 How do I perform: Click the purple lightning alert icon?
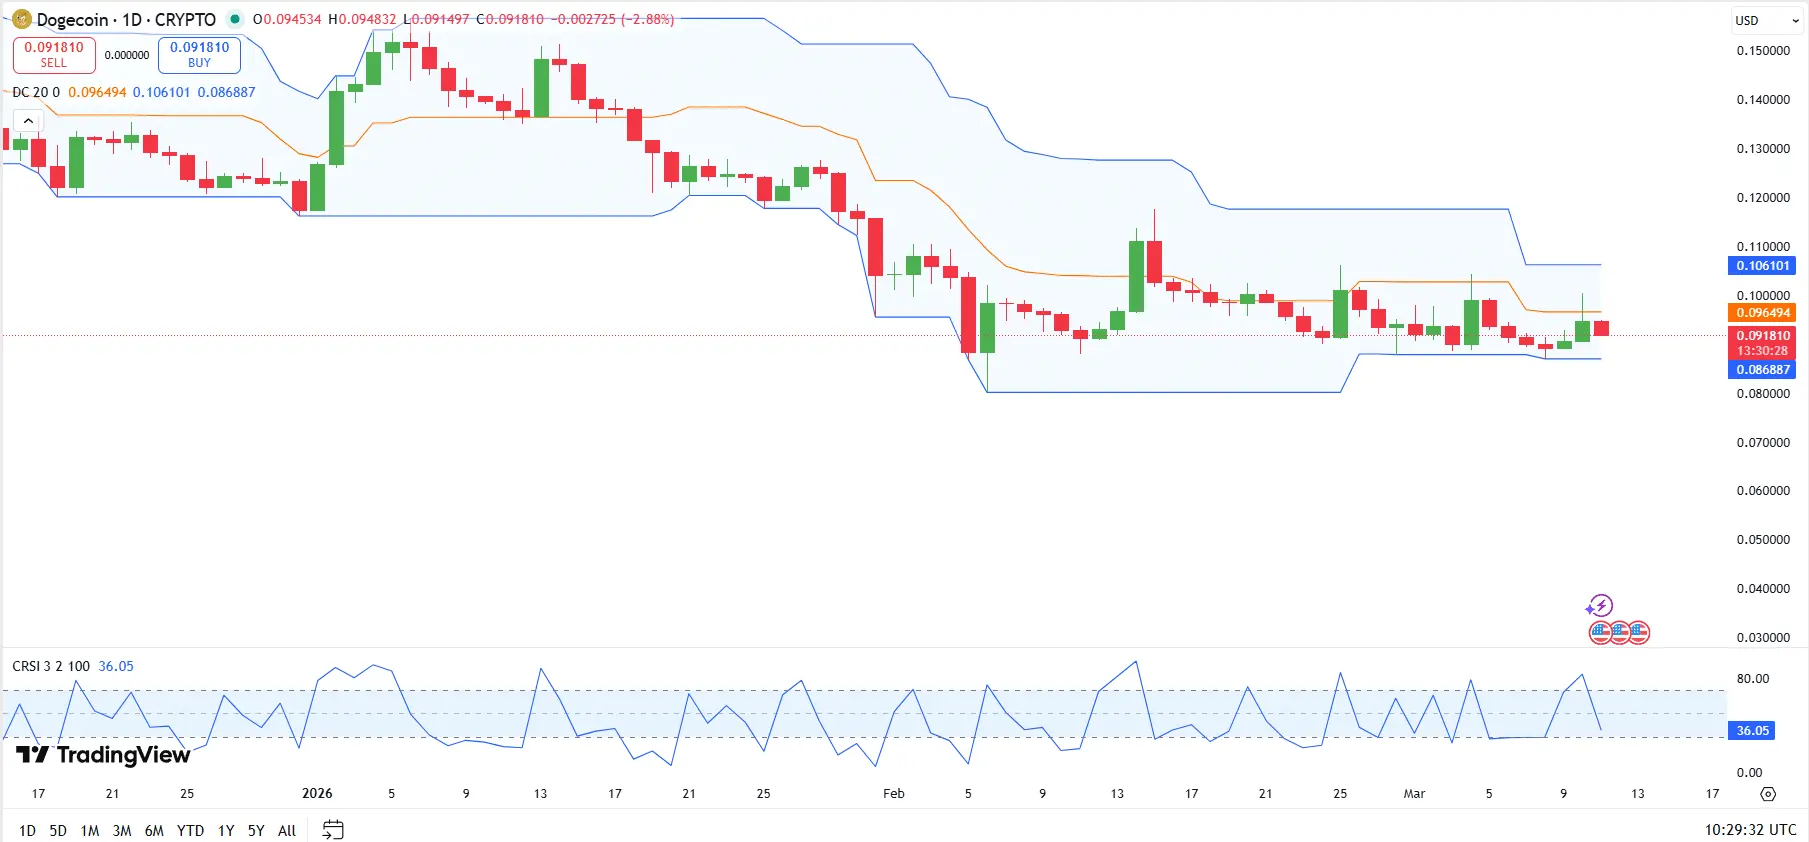pyautogui.click(x=1599, y=606)
